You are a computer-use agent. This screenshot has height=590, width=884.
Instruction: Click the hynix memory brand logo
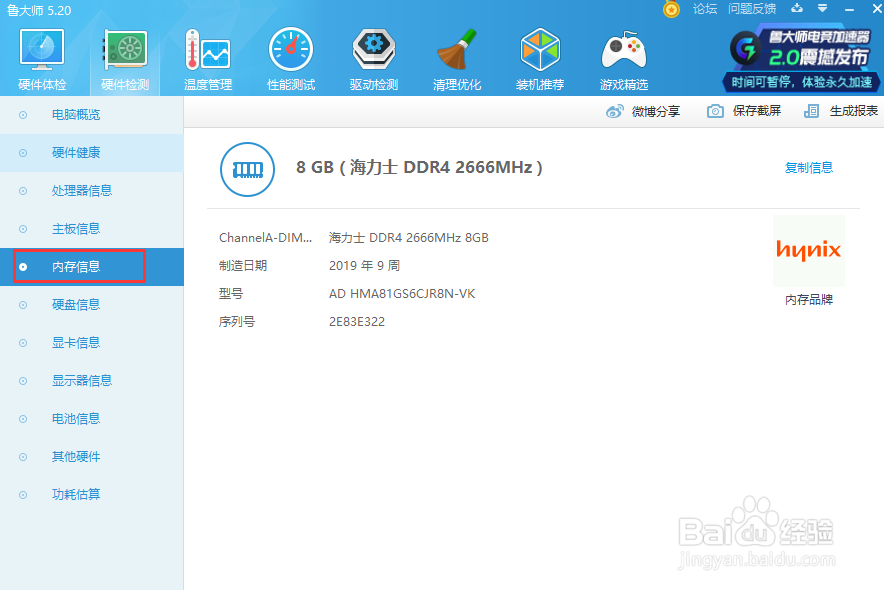(808, 251)
